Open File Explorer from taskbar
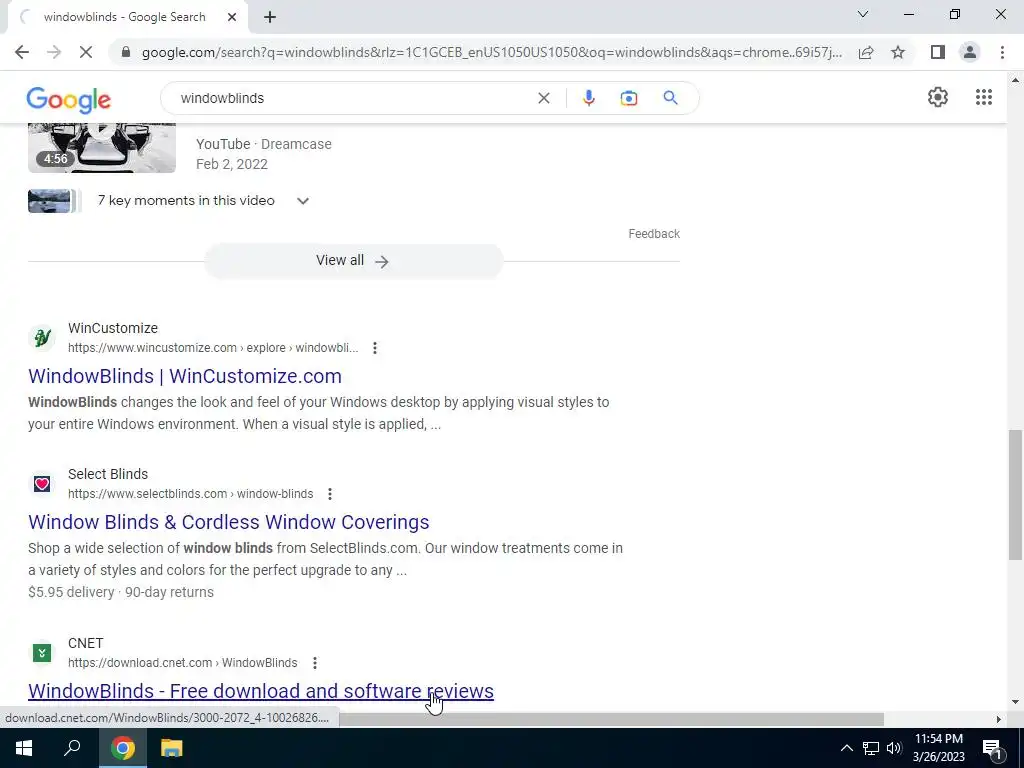The width and height of the screenshot is (1024, 768). [x=171, y=748]
